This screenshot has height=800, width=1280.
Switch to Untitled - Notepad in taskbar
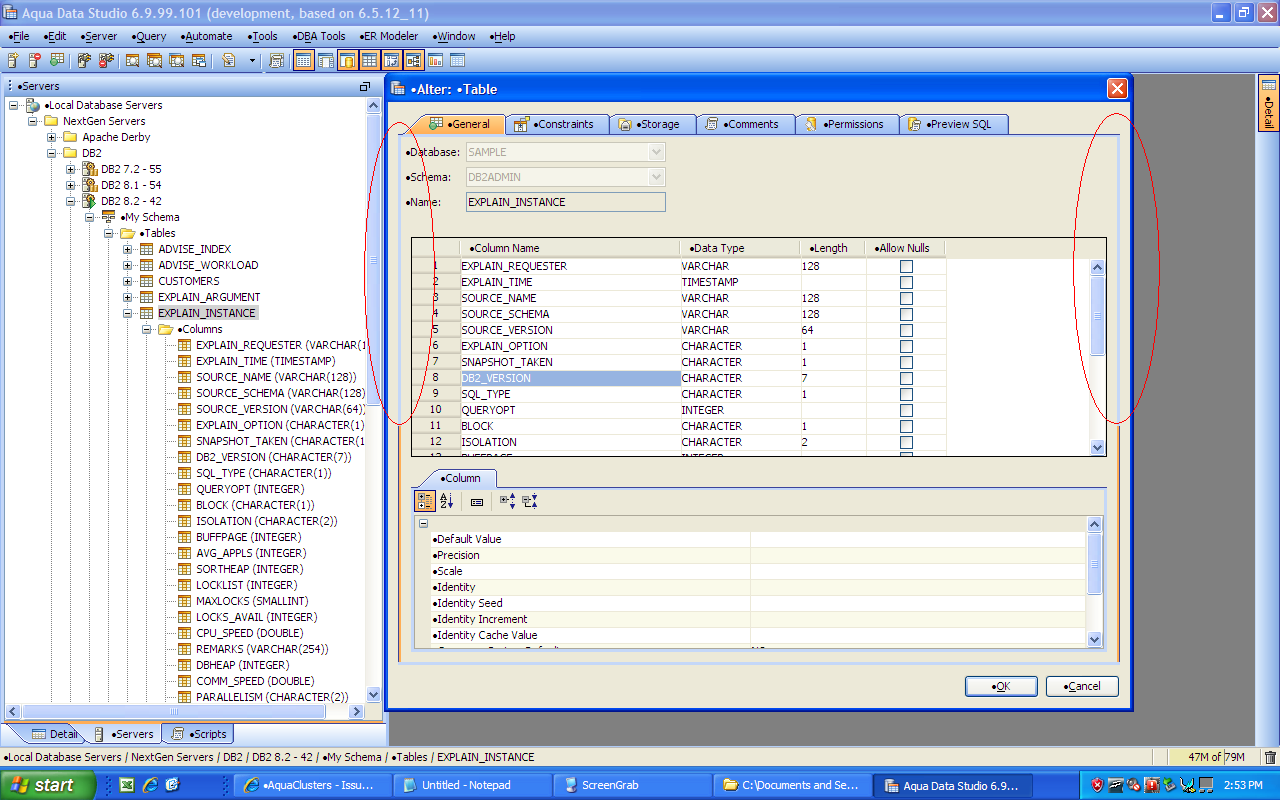(x=473, y=785)
